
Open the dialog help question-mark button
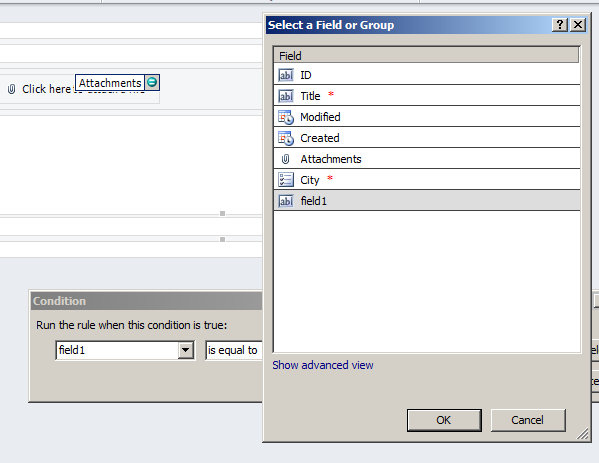(x=560, y=25)
